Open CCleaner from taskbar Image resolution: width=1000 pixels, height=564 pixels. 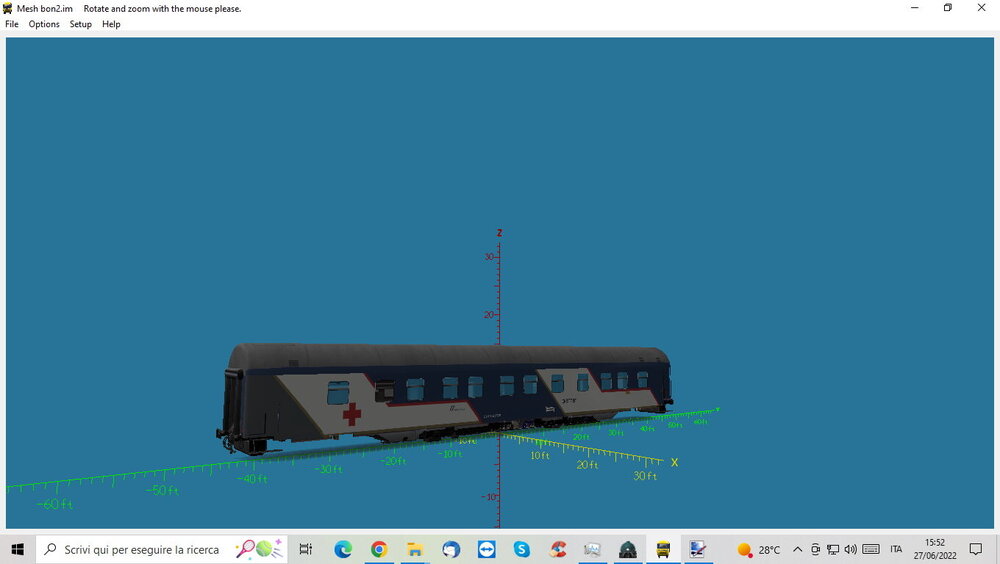coord(558,549)
